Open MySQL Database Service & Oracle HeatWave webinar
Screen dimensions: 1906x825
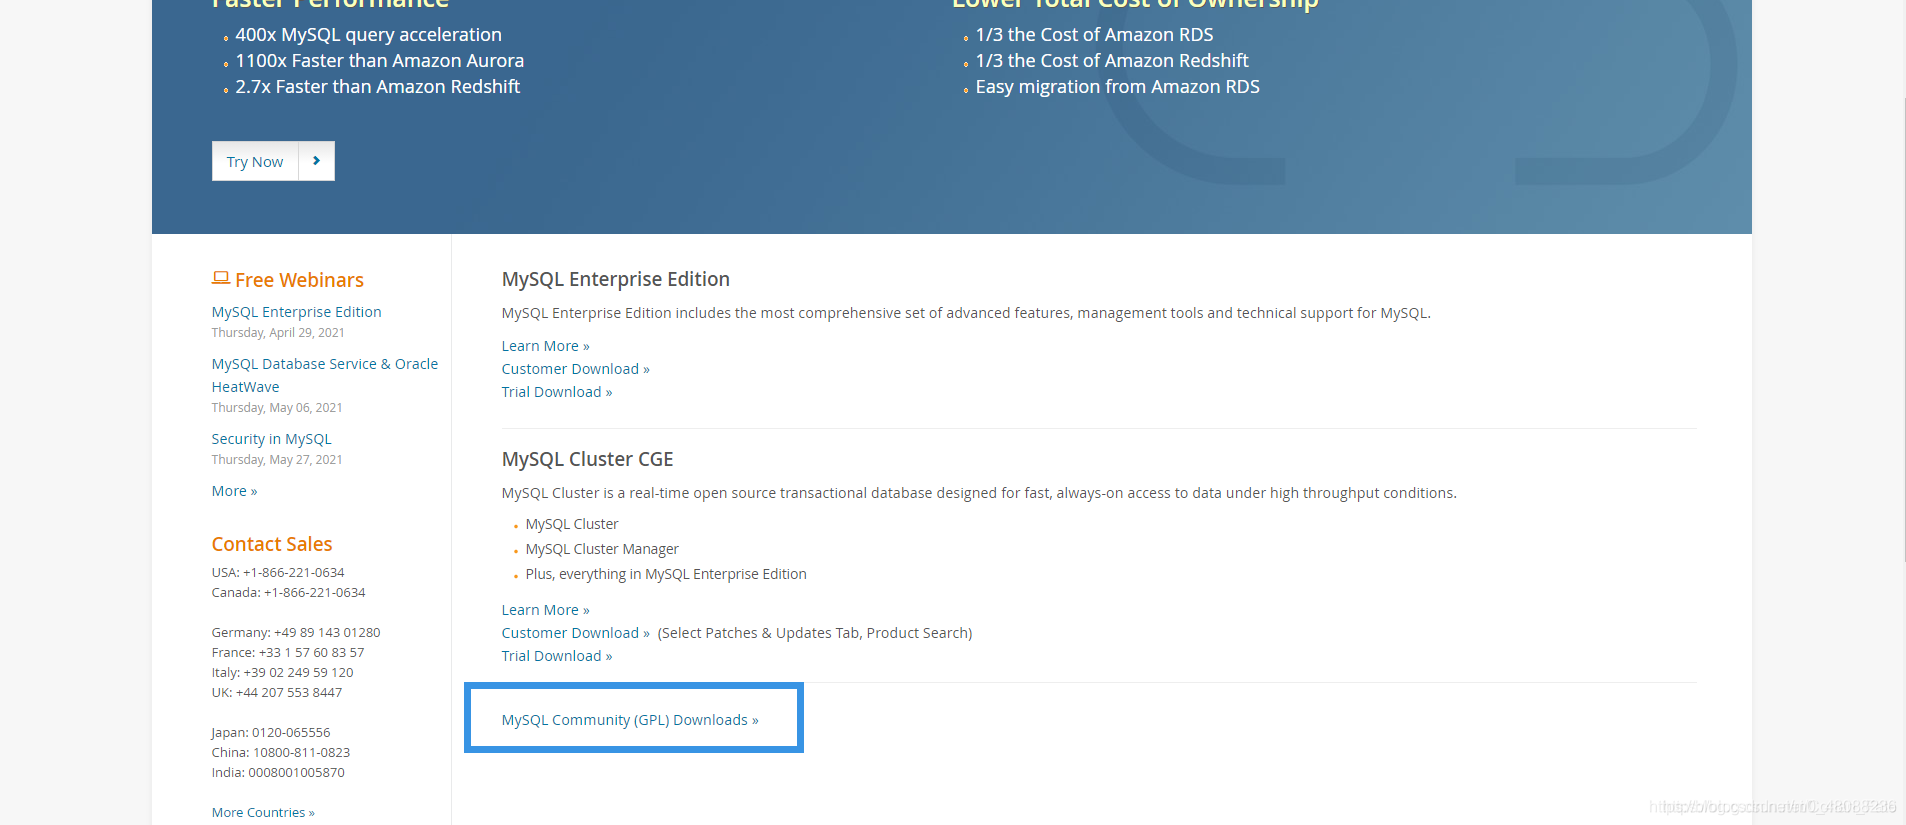325,375
